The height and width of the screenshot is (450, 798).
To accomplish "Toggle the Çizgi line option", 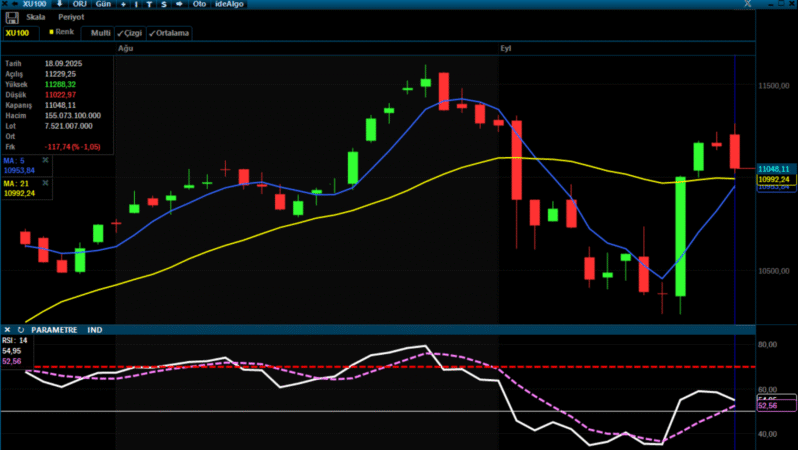I will [x=131, y=33].
